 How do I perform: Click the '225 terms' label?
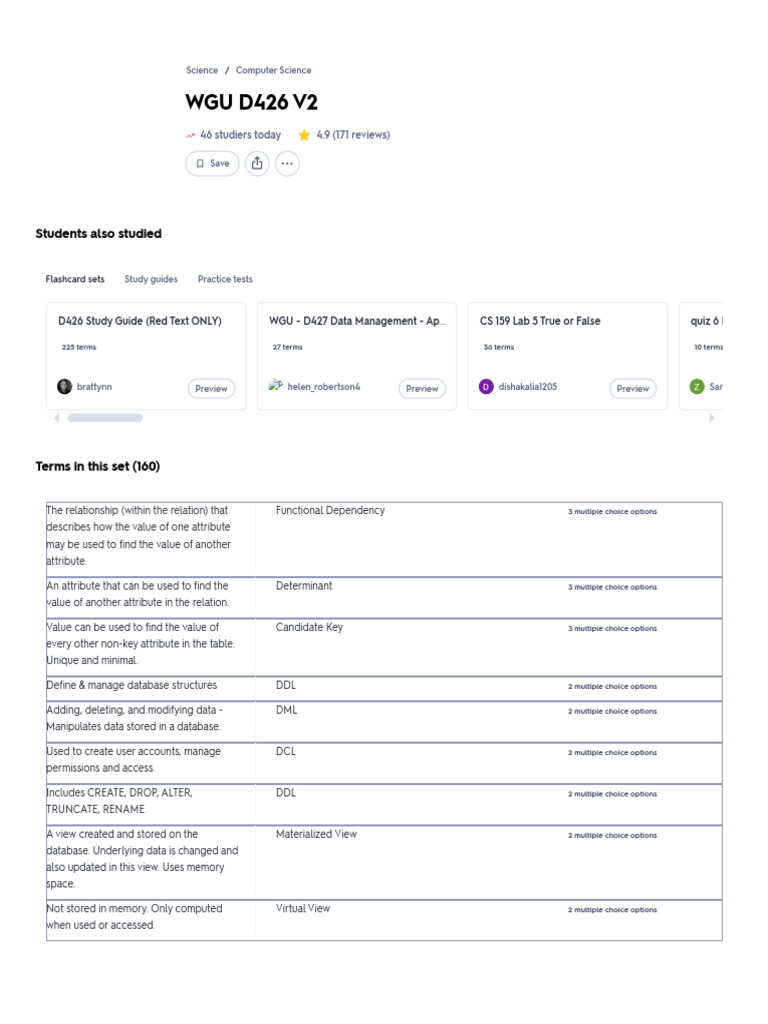click(79, 347)
